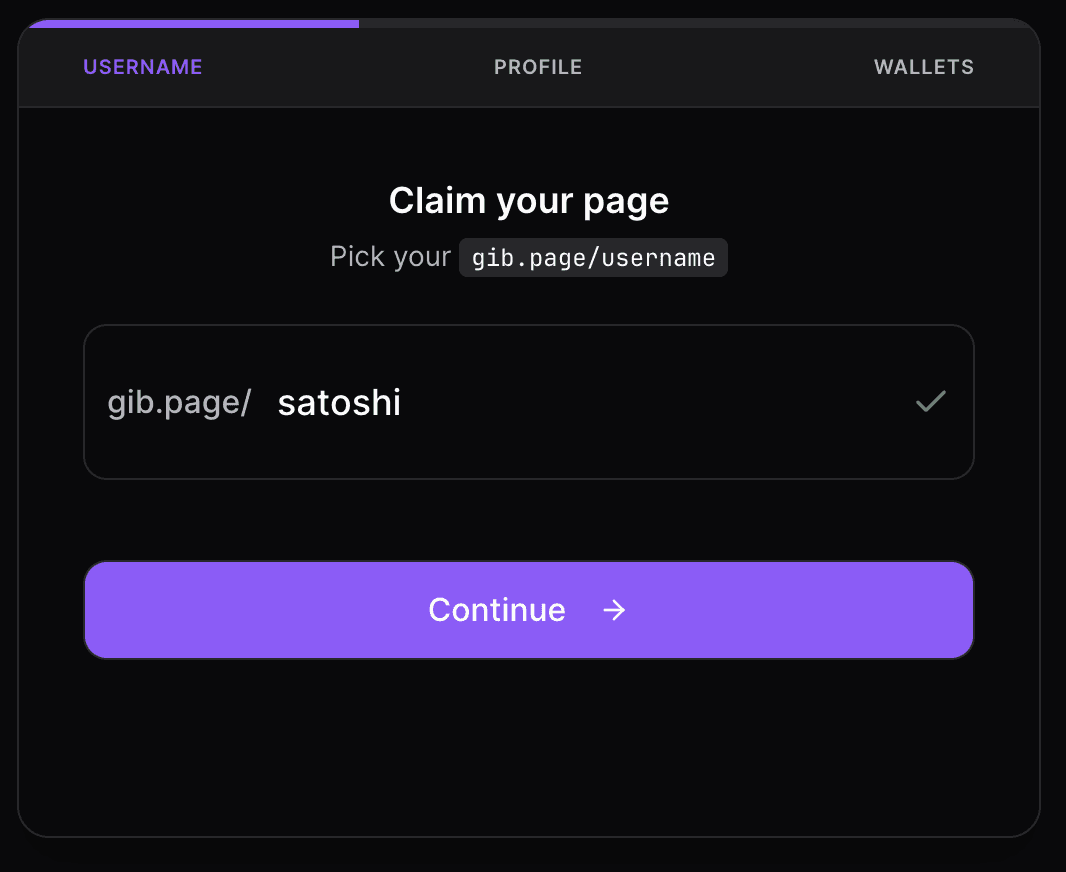The height and width of the screenshot is (872, 1066).
Task: Switch to the PROFILE tab
Action: (x=537, y=67)
